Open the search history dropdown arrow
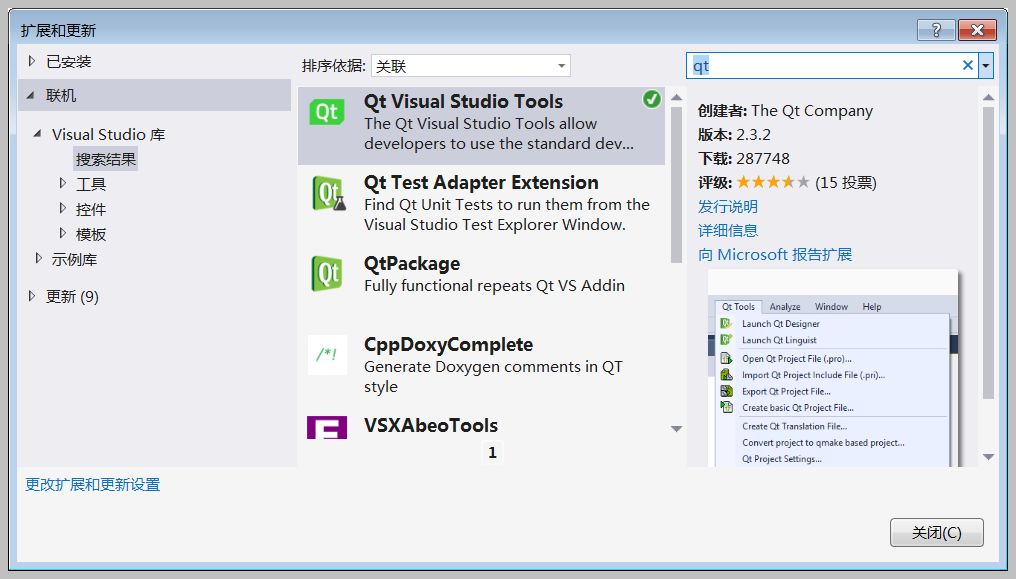1016x579 pixels. [984, 65]
